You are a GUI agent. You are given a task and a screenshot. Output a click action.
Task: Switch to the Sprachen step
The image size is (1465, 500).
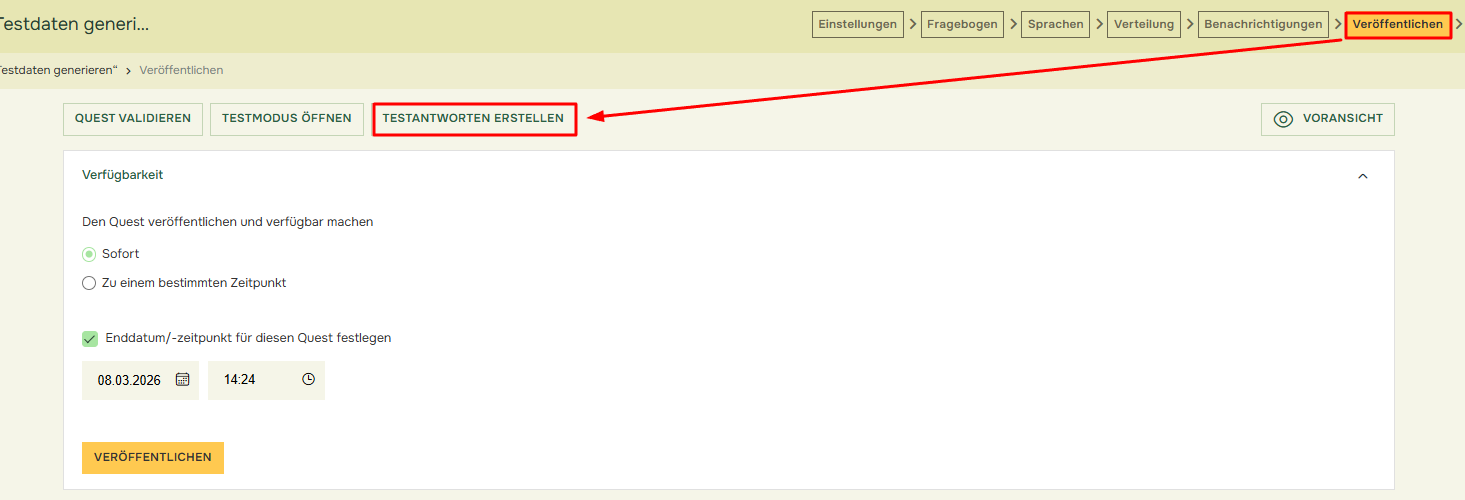(x=1055, y=25)
